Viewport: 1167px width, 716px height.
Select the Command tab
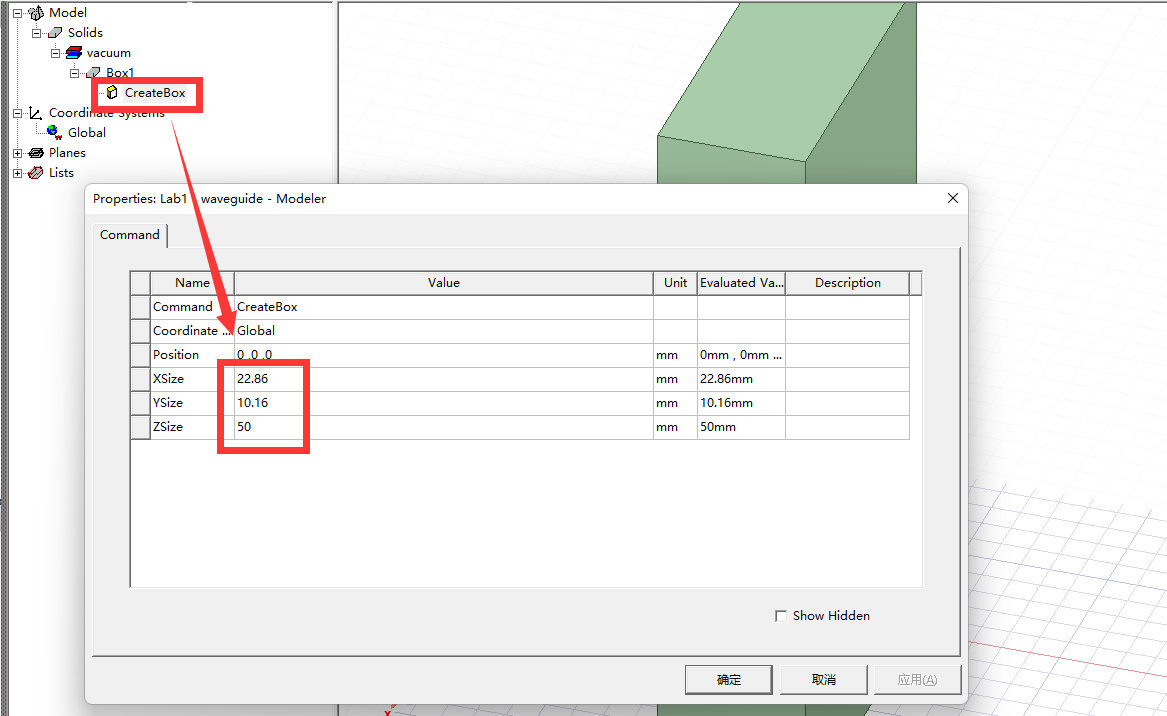click(x=130, y=234)
